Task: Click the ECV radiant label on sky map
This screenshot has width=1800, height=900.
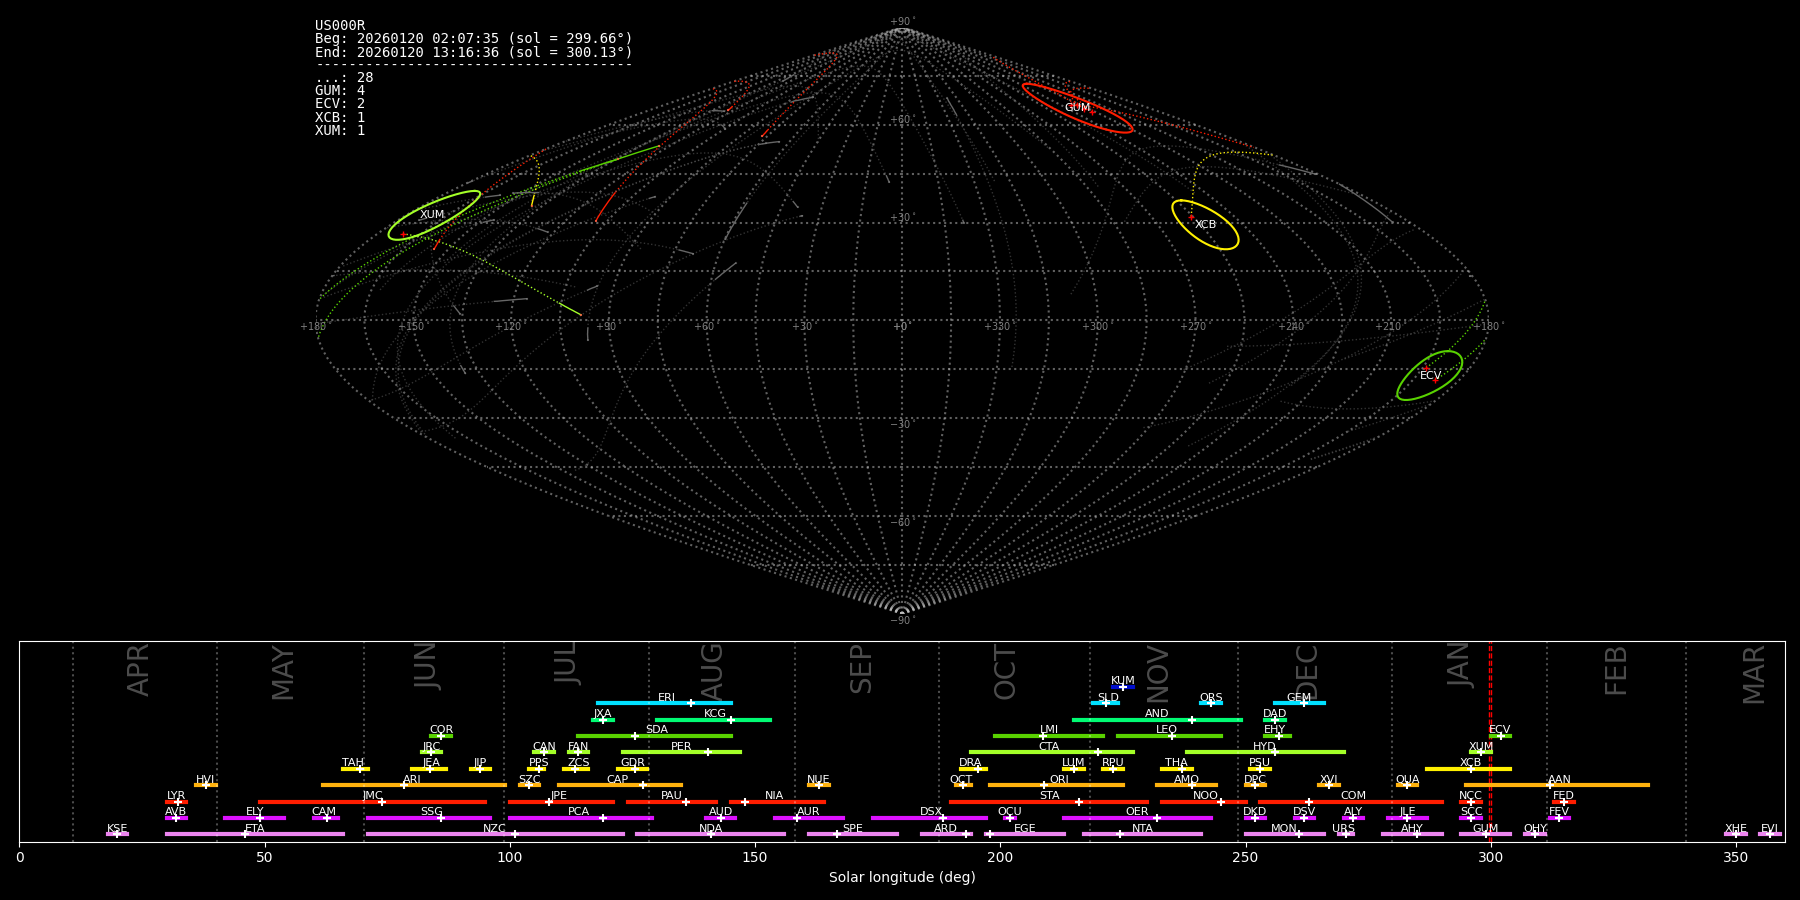Action: point(1430,376)
